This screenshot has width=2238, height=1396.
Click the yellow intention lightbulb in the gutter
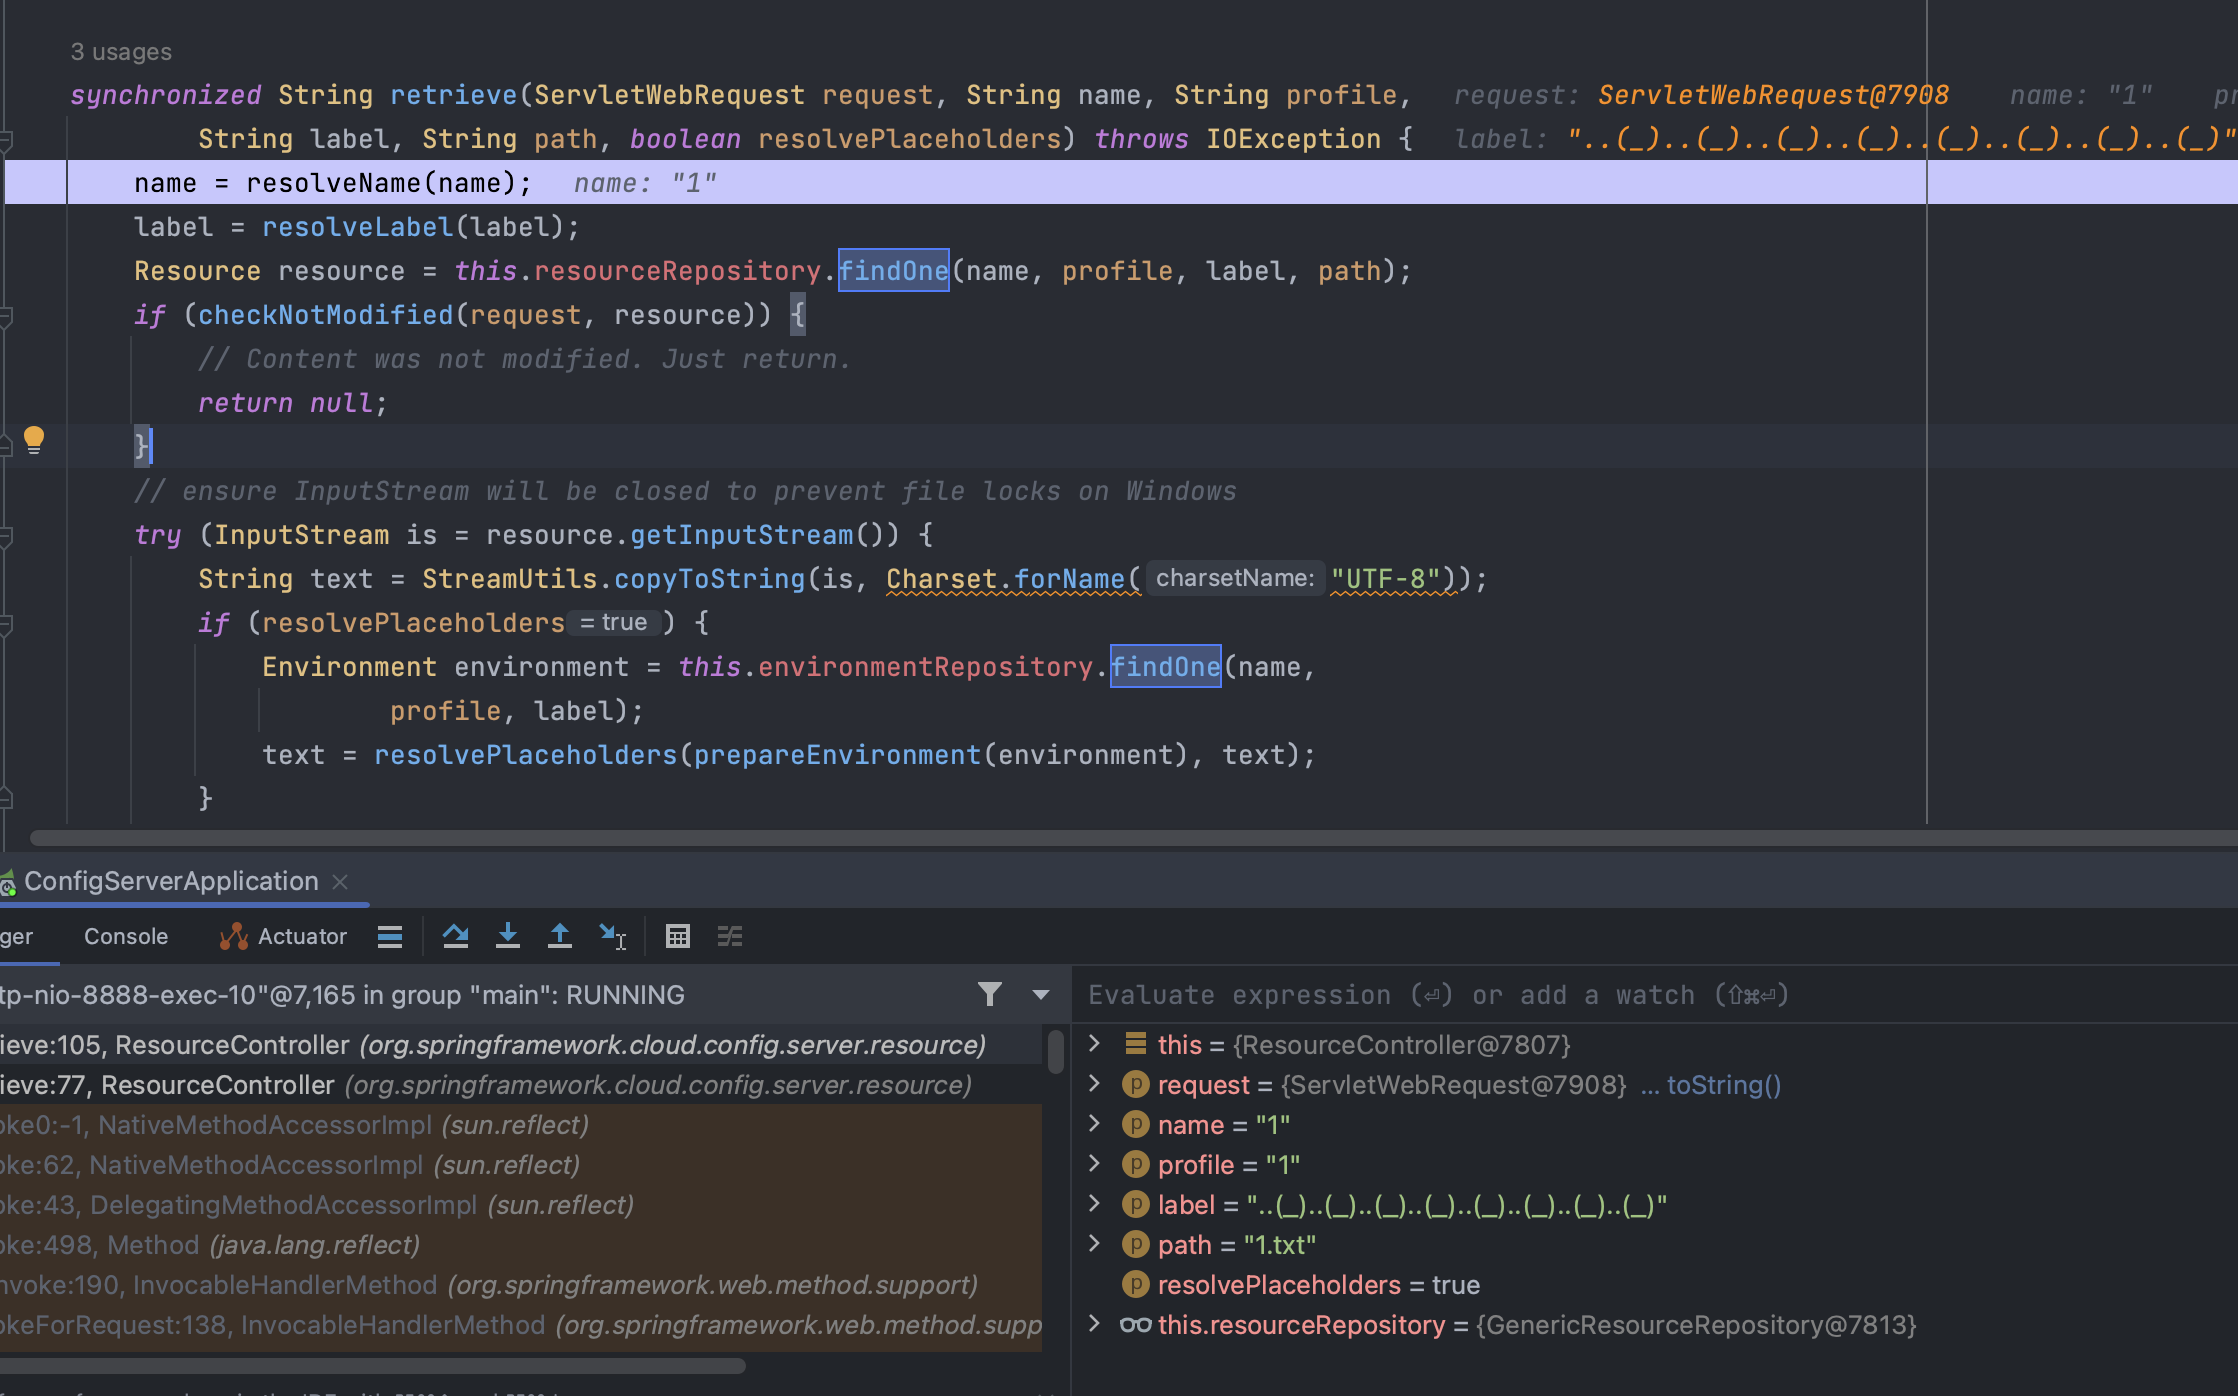(34, 439)
